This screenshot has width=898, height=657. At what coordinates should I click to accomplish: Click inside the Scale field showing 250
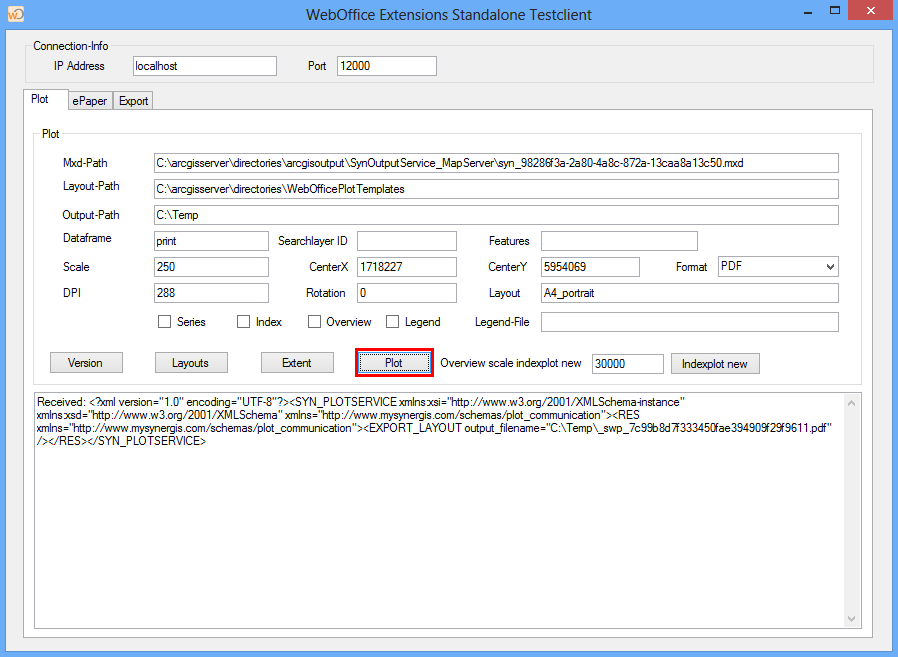click(x=211, y=266)
